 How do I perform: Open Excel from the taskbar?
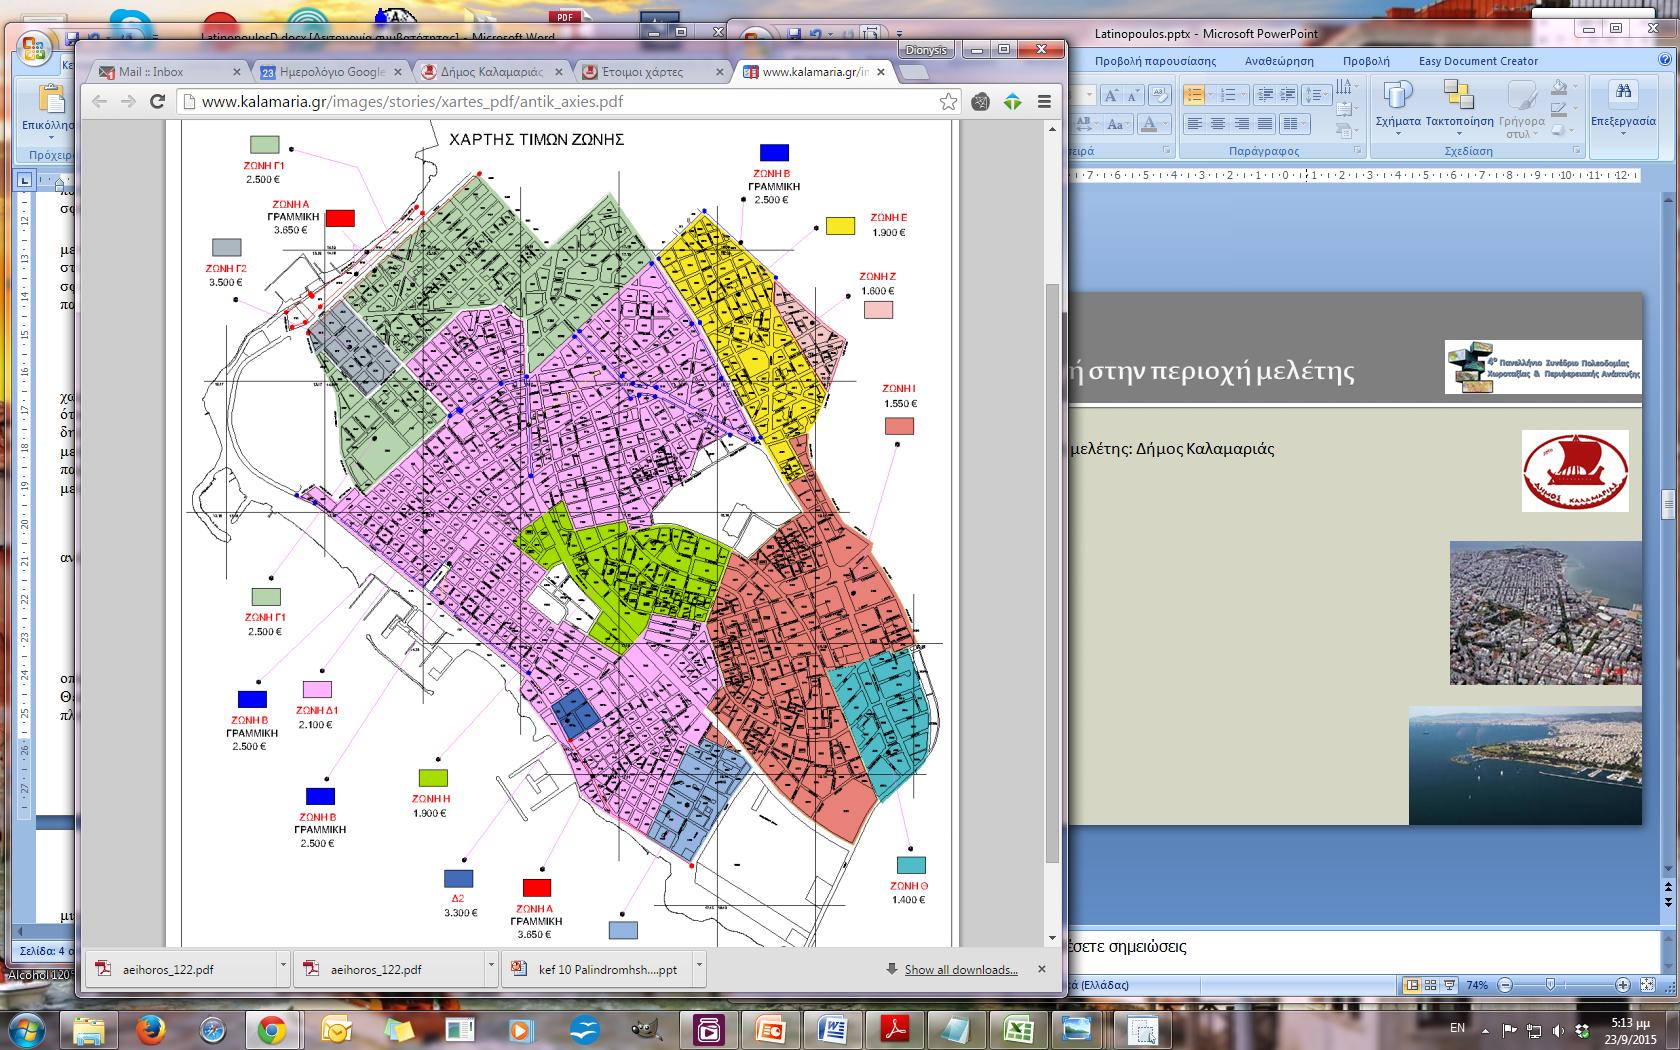coord(1017,1029)
